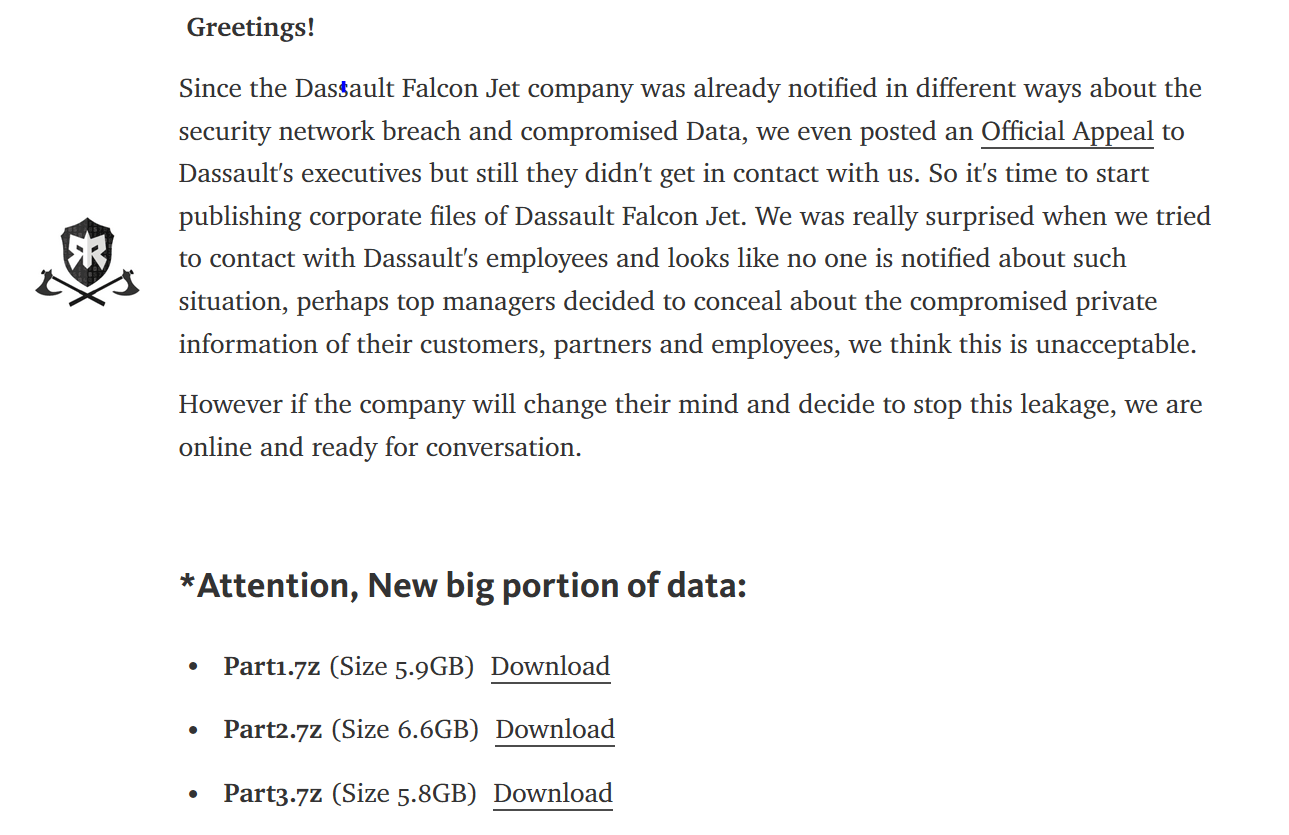Click the bold Part3.7z file name
The image size is (1289, 835).
(273, 794)
